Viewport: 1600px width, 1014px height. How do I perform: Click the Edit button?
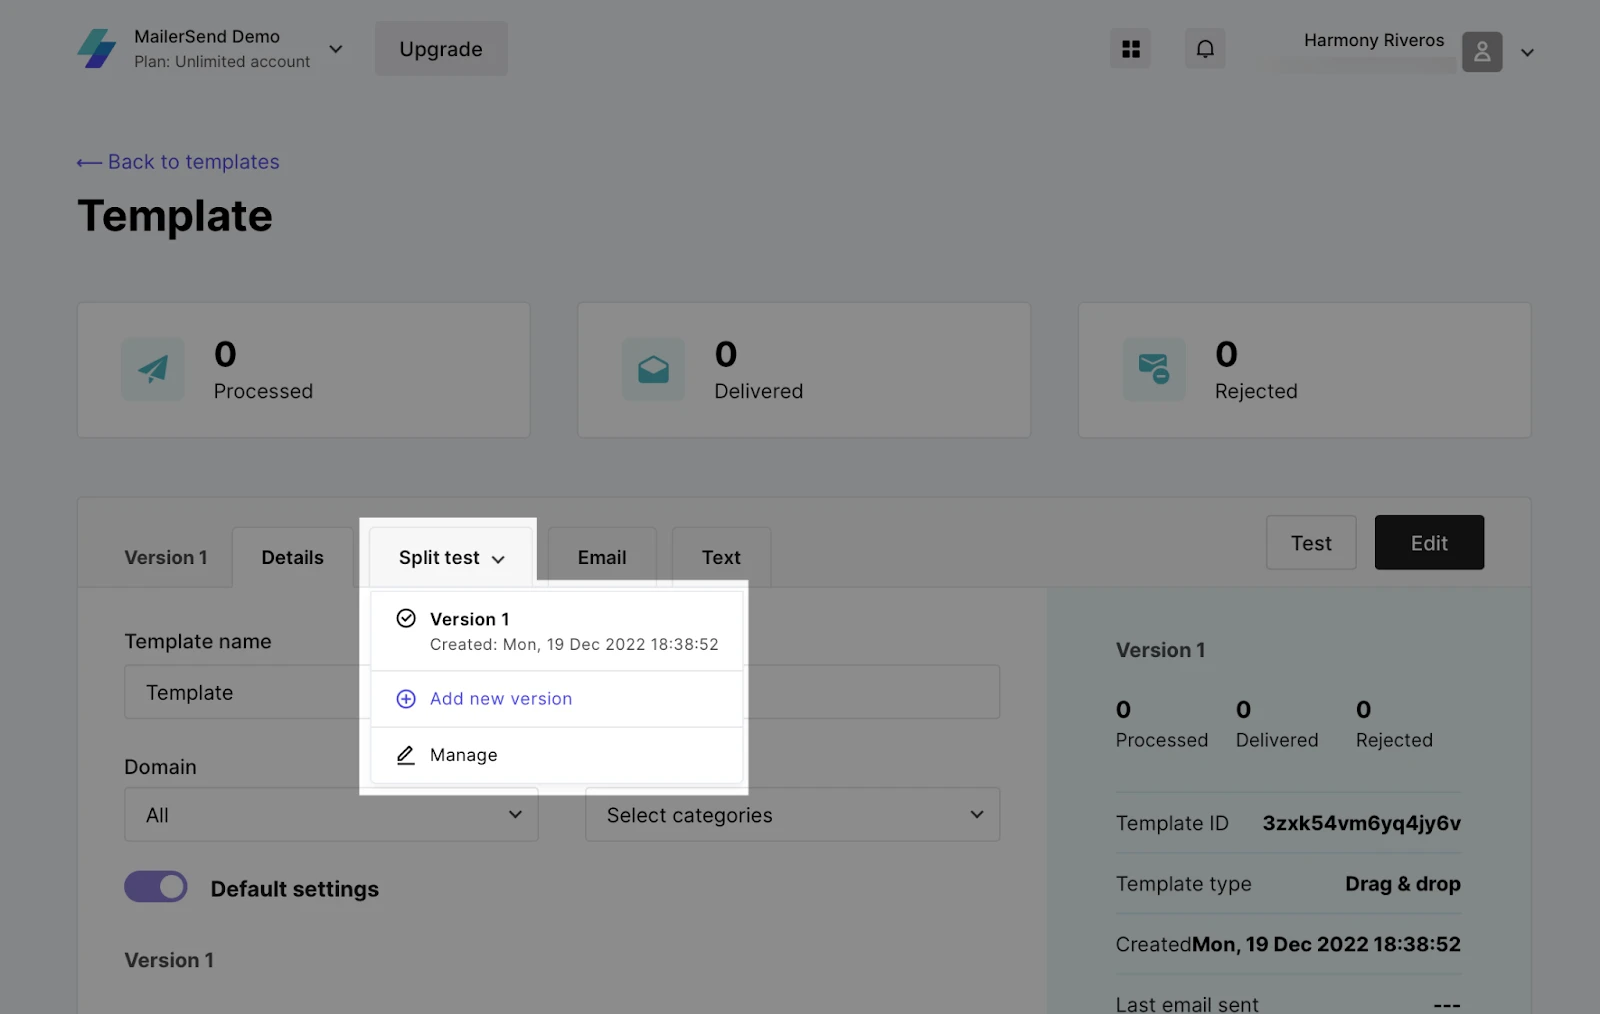click(x=1429, y=543)
